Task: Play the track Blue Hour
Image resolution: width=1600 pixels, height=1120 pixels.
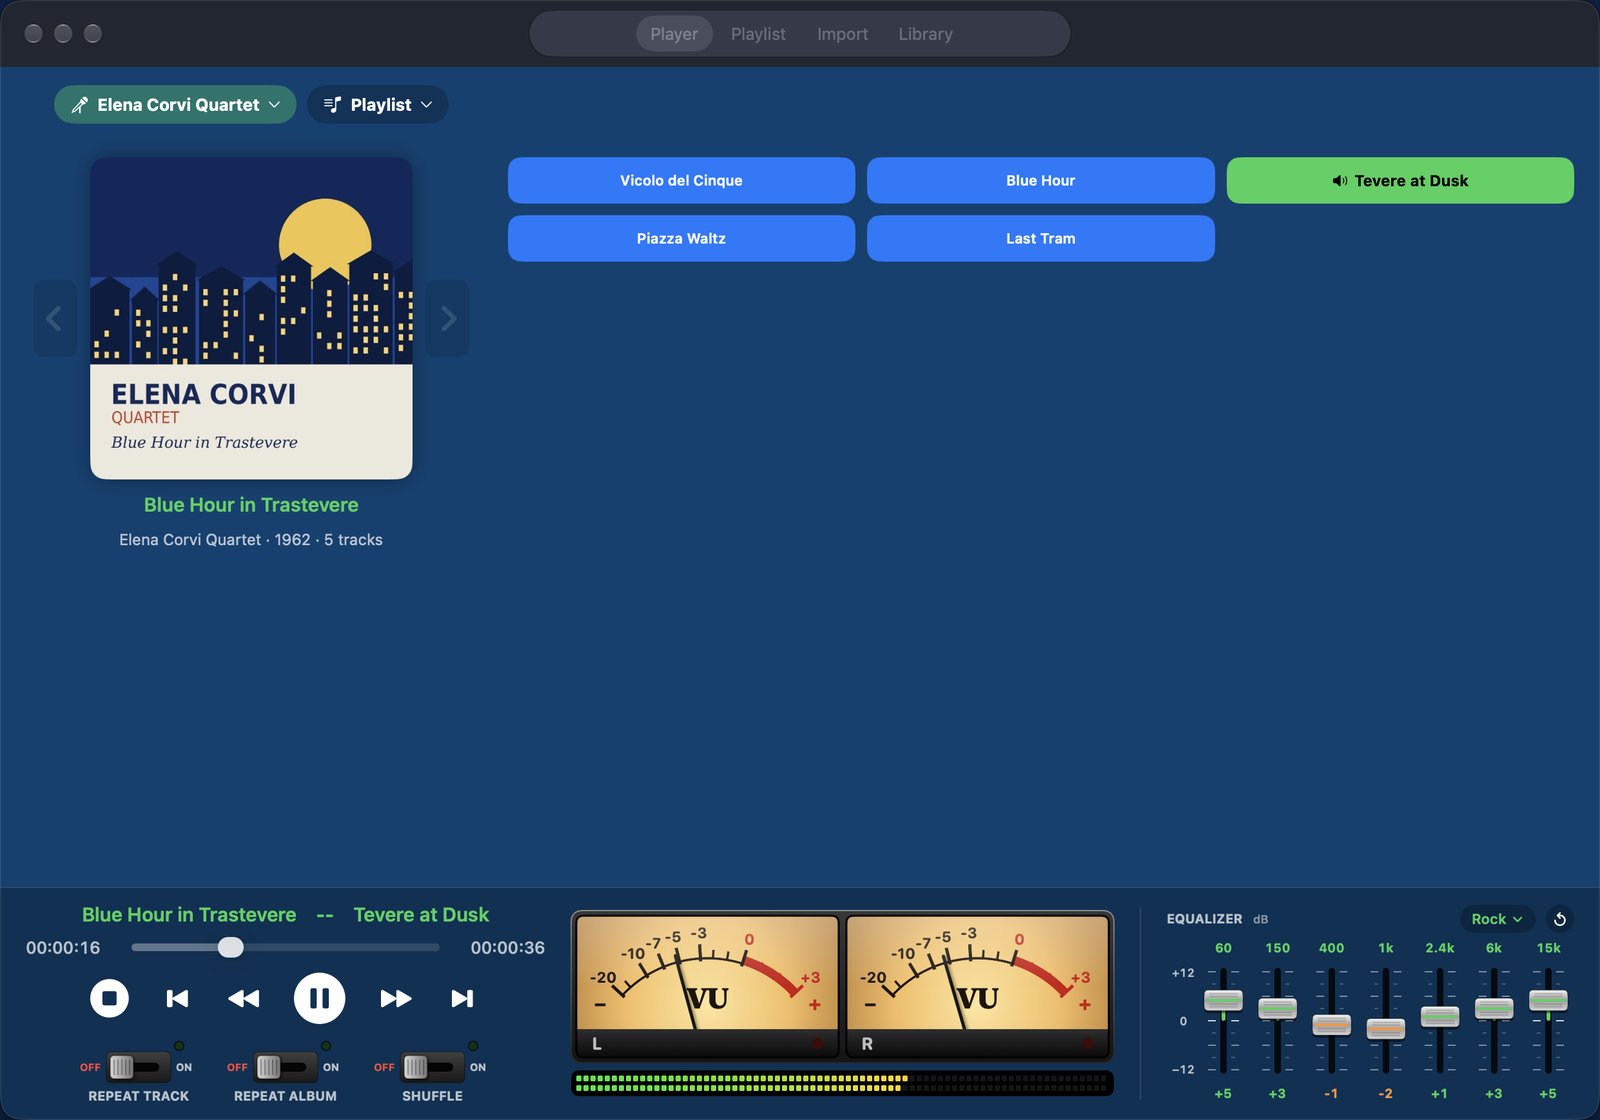Action: pyautogui.click(x=1040, y=181)
